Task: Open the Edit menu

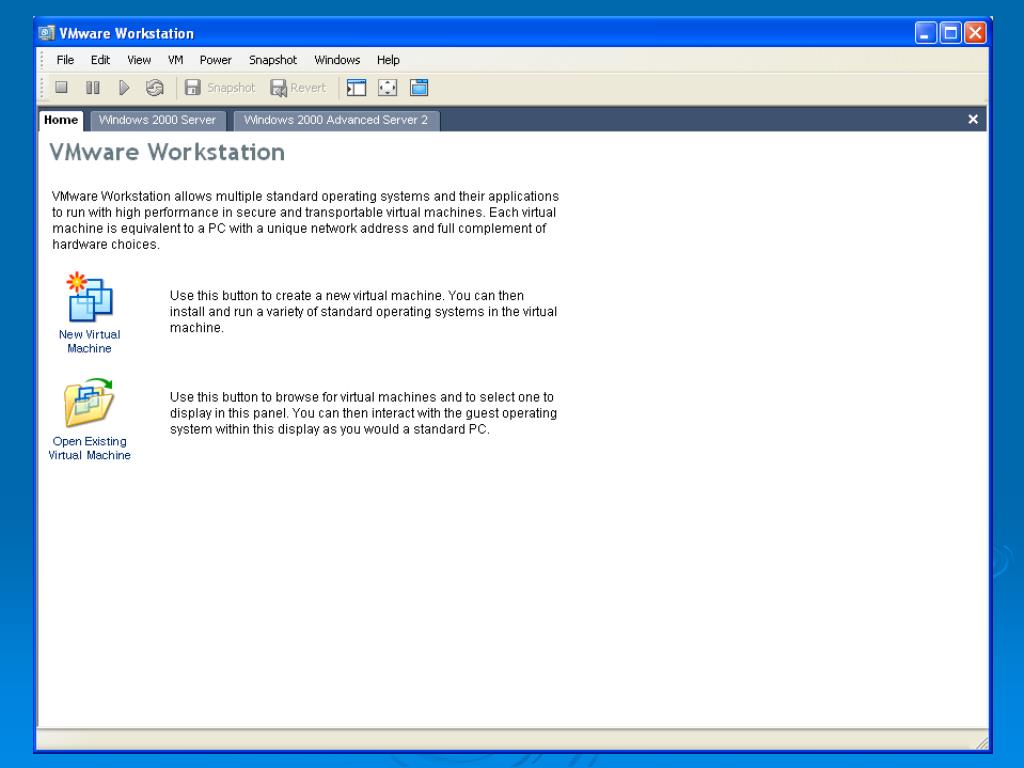Action: click(x=100, y=60)
